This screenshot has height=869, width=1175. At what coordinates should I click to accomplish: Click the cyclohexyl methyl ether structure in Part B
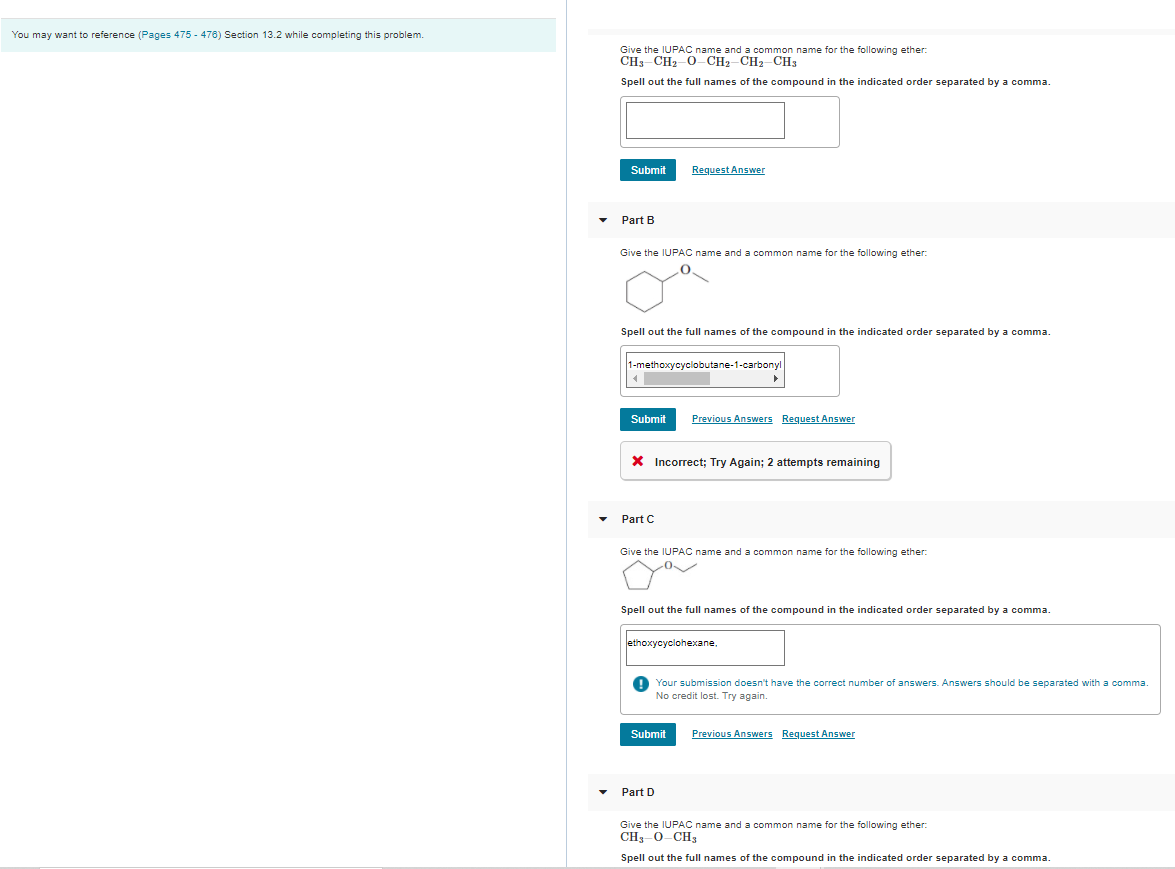pyautogui.click(x=665, y=288)
